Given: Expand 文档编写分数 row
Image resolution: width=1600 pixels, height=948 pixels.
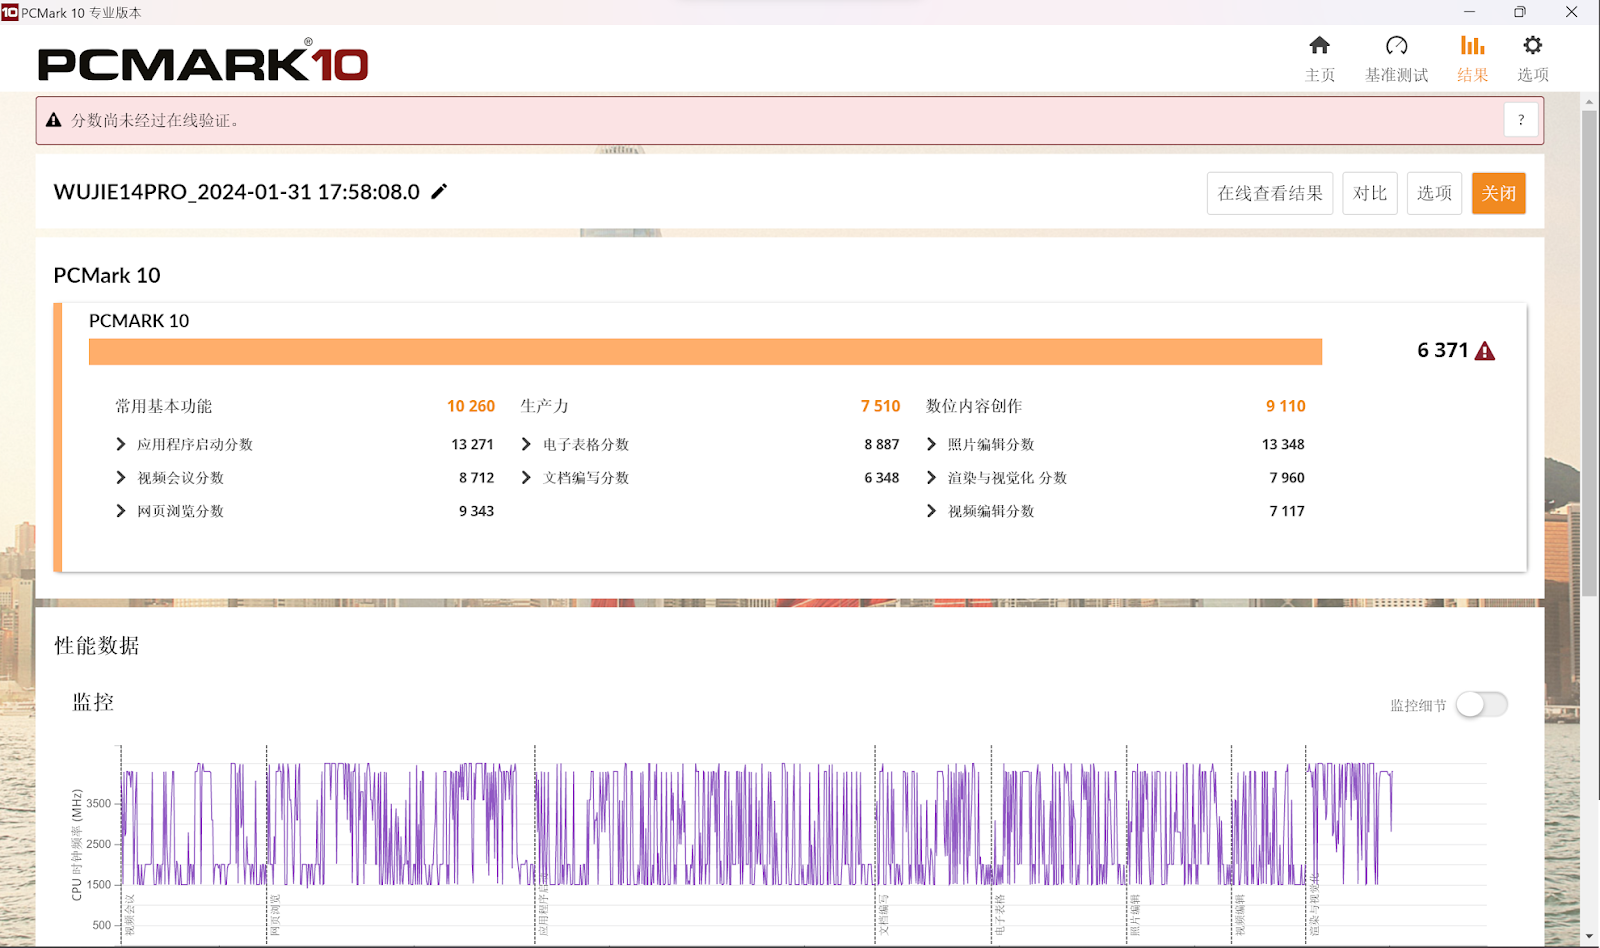Looking at the screenshot, I should pos(526,478).
